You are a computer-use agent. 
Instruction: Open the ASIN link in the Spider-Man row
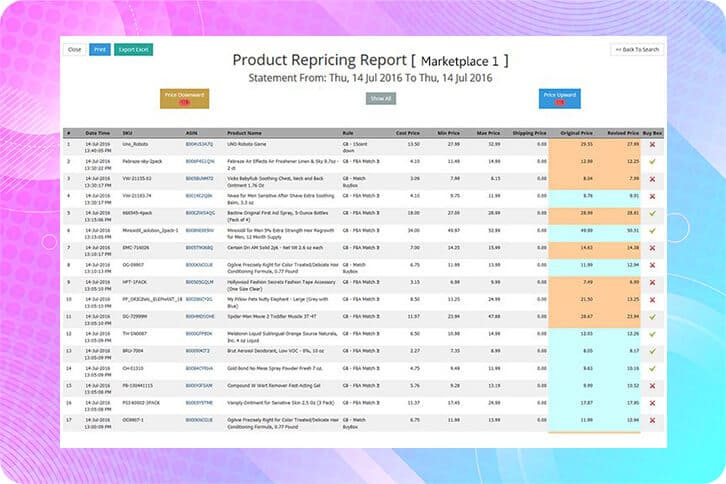click(200, 317)
